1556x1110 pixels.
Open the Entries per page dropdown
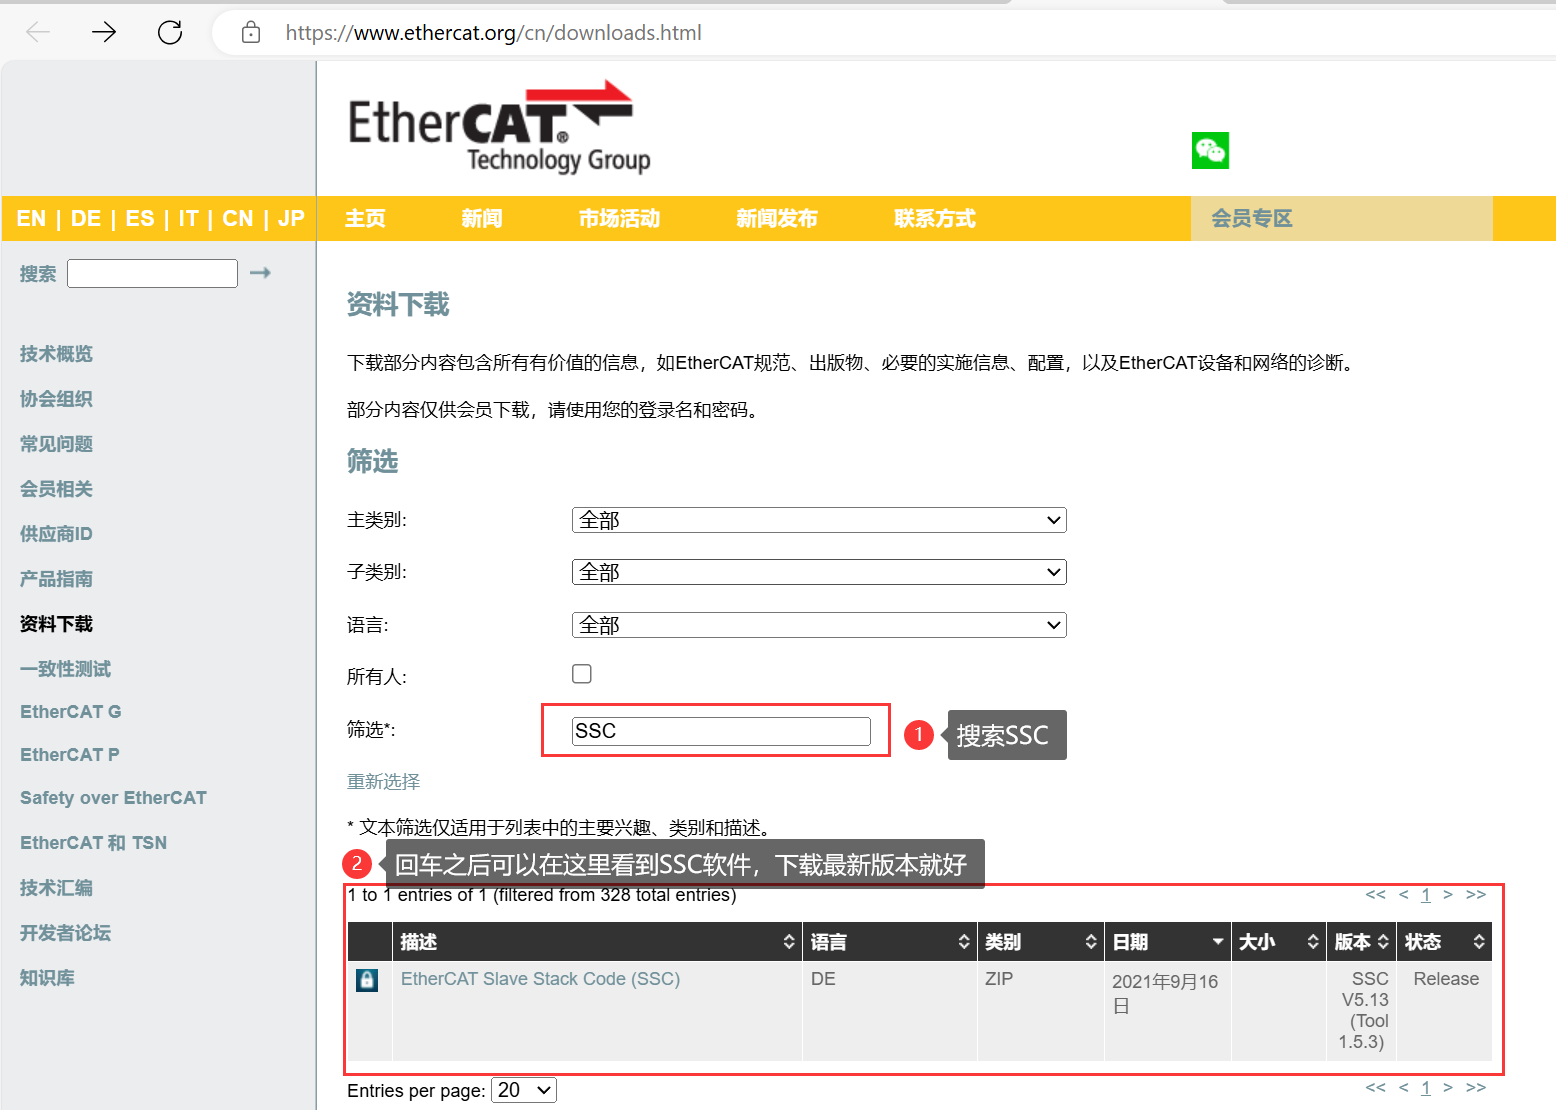(523, 1090)
